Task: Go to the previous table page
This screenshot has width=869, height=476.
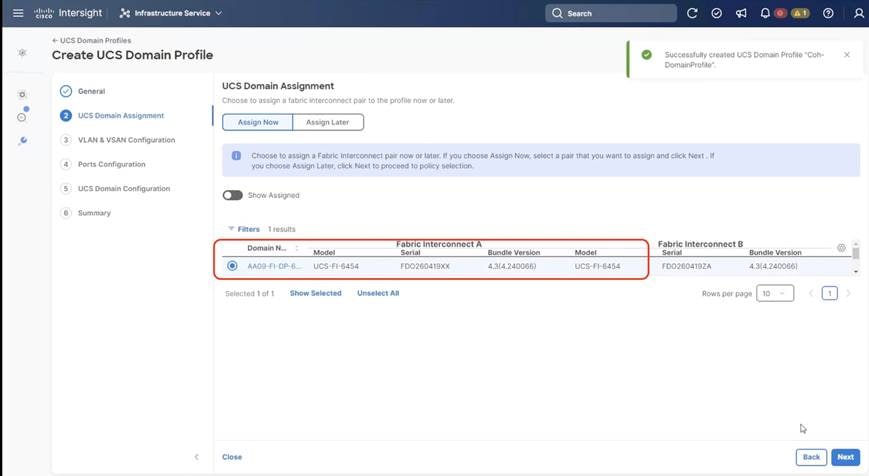Action: click(811, 293)
